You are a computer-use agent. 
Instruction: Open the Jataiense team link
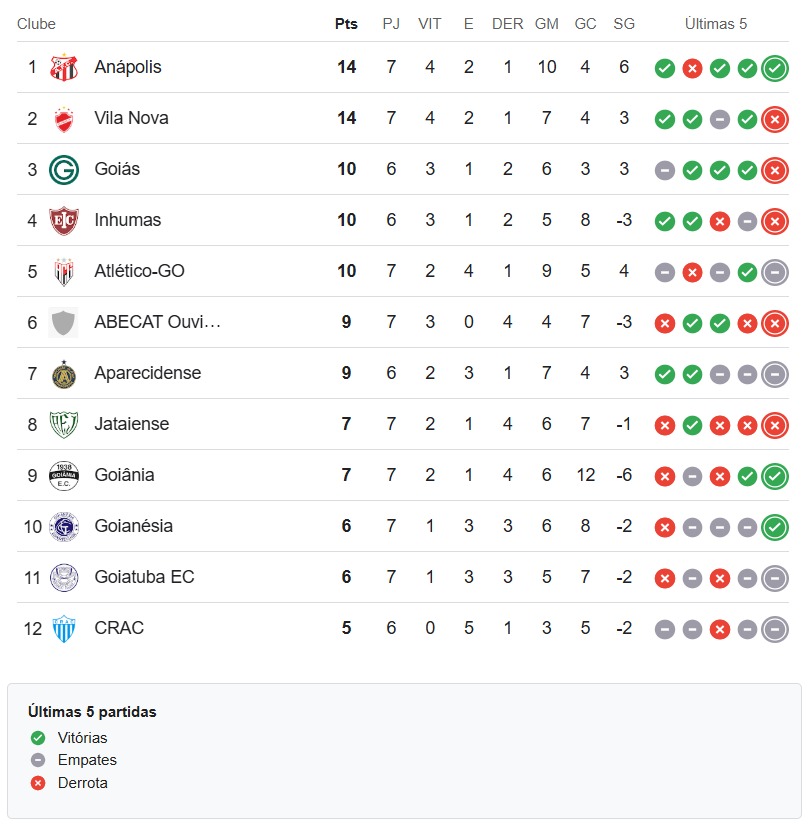tap(132, 424)
